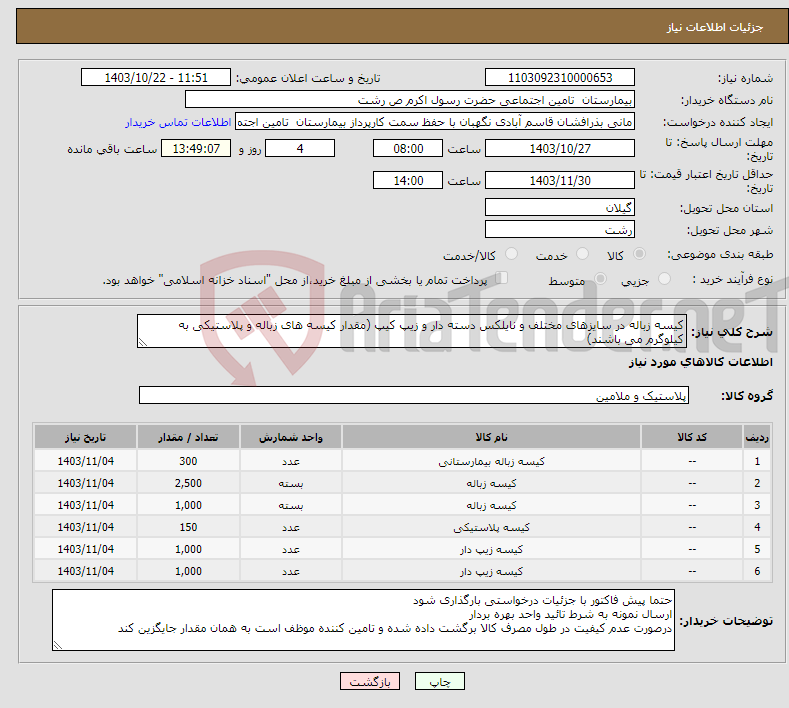Click the تاریخ نیاز column header
Viewport: 789px width, 708px height.
pos(86,437)
